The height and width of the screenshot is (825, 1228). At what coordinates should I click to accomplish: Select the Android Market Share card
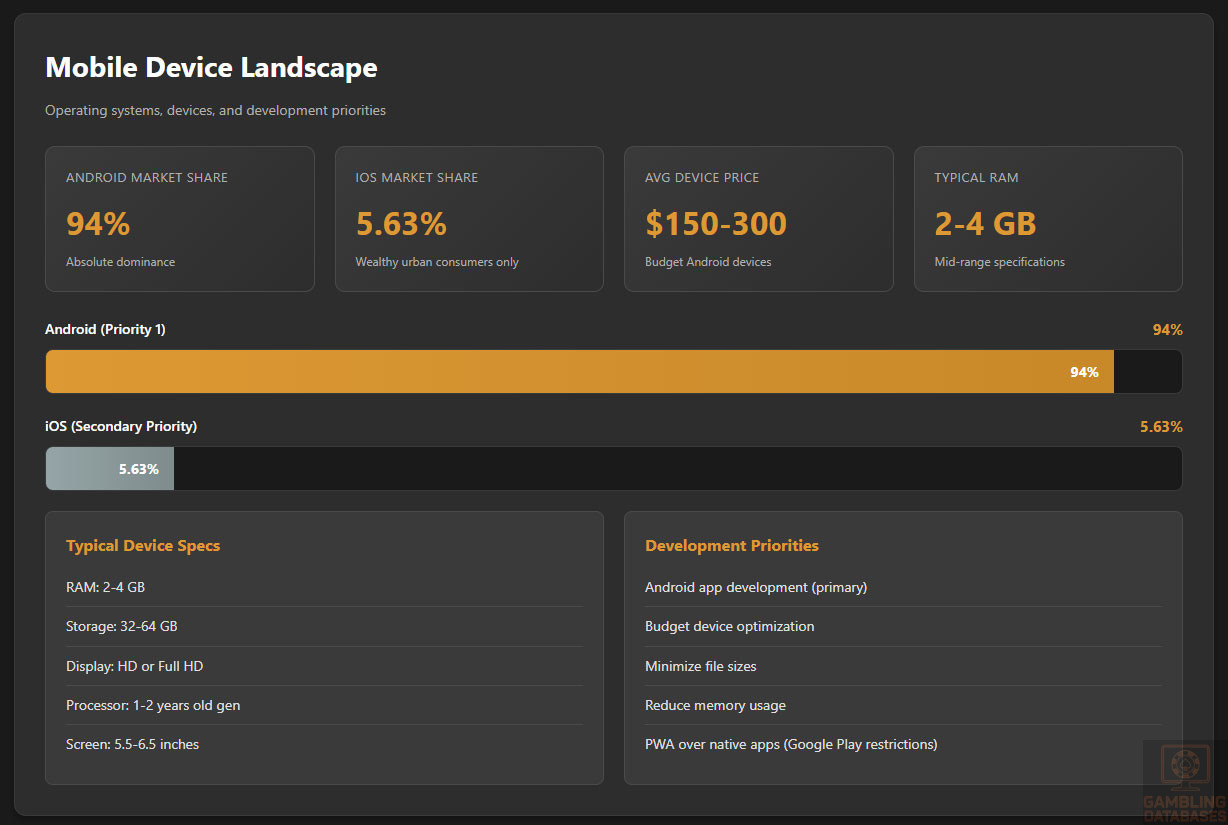tap(180, 219)
